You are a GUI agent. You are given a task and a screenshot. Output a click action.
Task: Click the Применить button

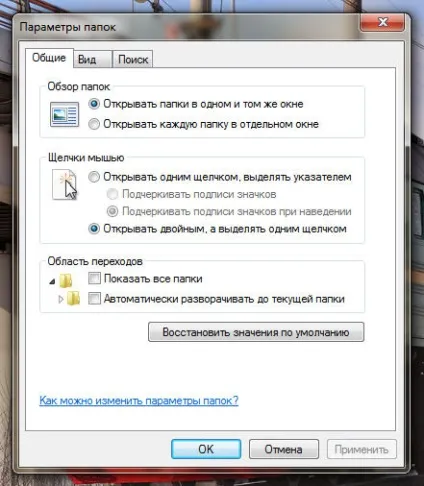362,449
